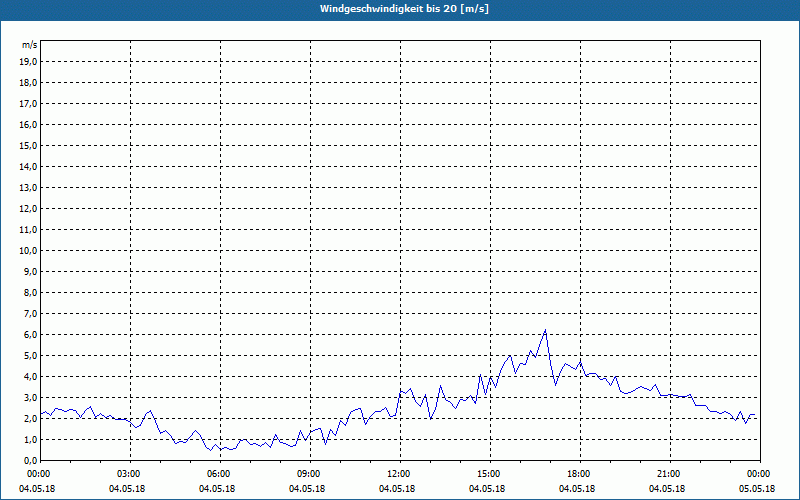The width and height of the screenshot is (800, 500).
Task: Select the 05.05.18 date label
Action: click(757, 489)
